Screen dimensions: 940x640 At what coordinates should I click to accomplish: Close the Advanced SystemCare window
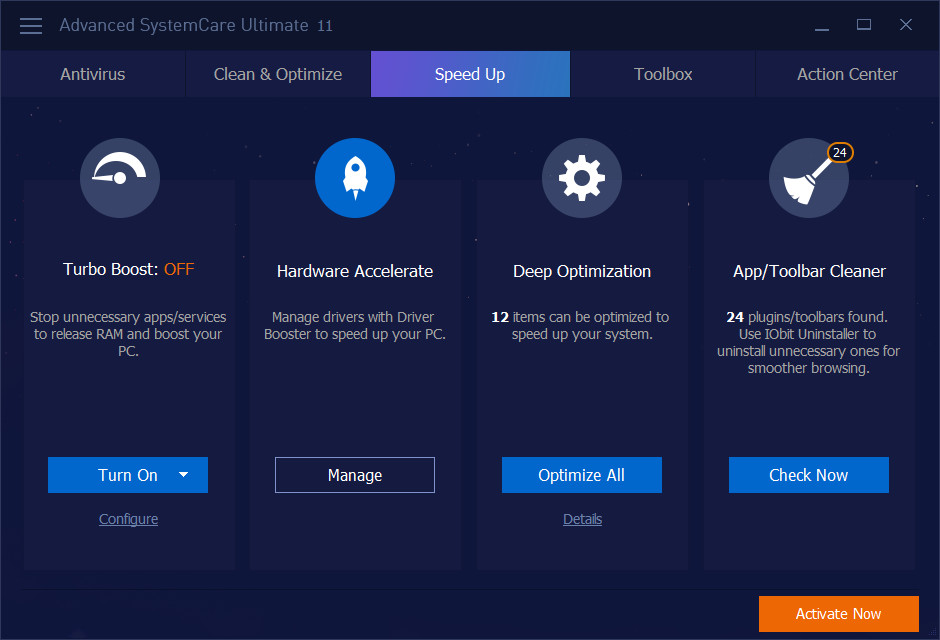pyautogui.click(x=906, y=25)
